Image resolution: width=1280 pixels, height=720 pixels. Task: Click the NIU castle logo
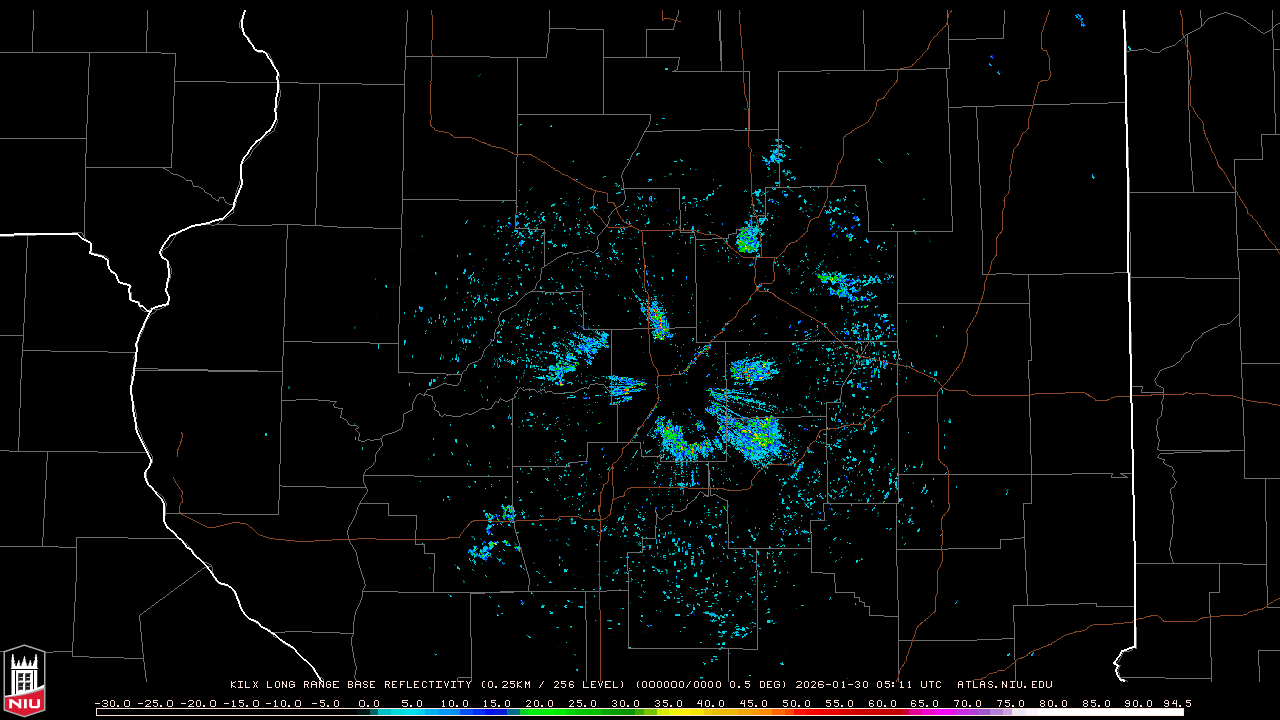[x=24, y=681]
